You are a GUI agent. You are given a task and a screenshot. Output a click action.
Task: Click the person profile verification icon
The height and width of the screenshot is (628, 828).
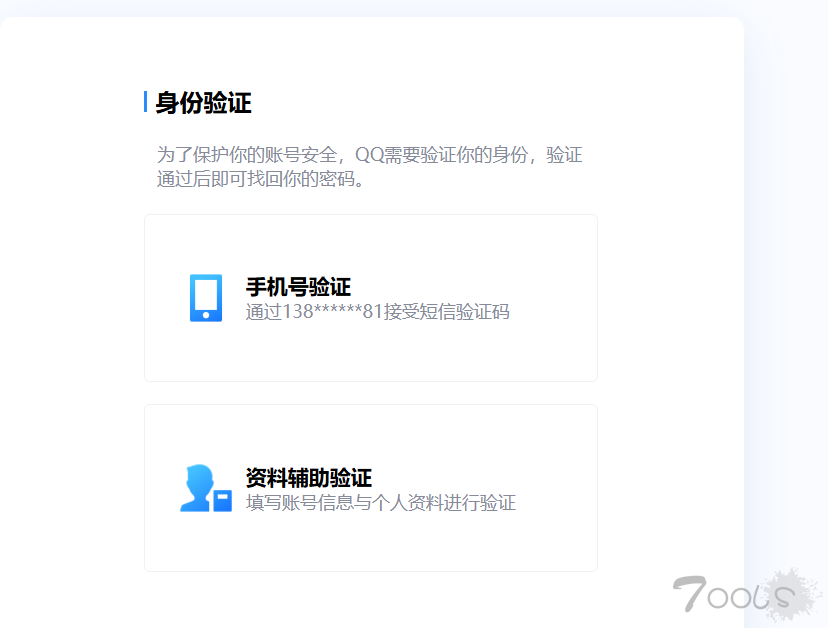coord(206,488)
